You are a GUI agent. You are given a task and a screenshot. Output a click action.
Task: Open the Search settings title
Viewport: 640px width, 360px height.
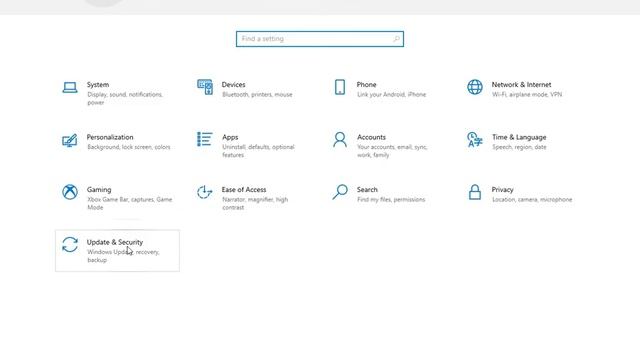click(367, 189)
